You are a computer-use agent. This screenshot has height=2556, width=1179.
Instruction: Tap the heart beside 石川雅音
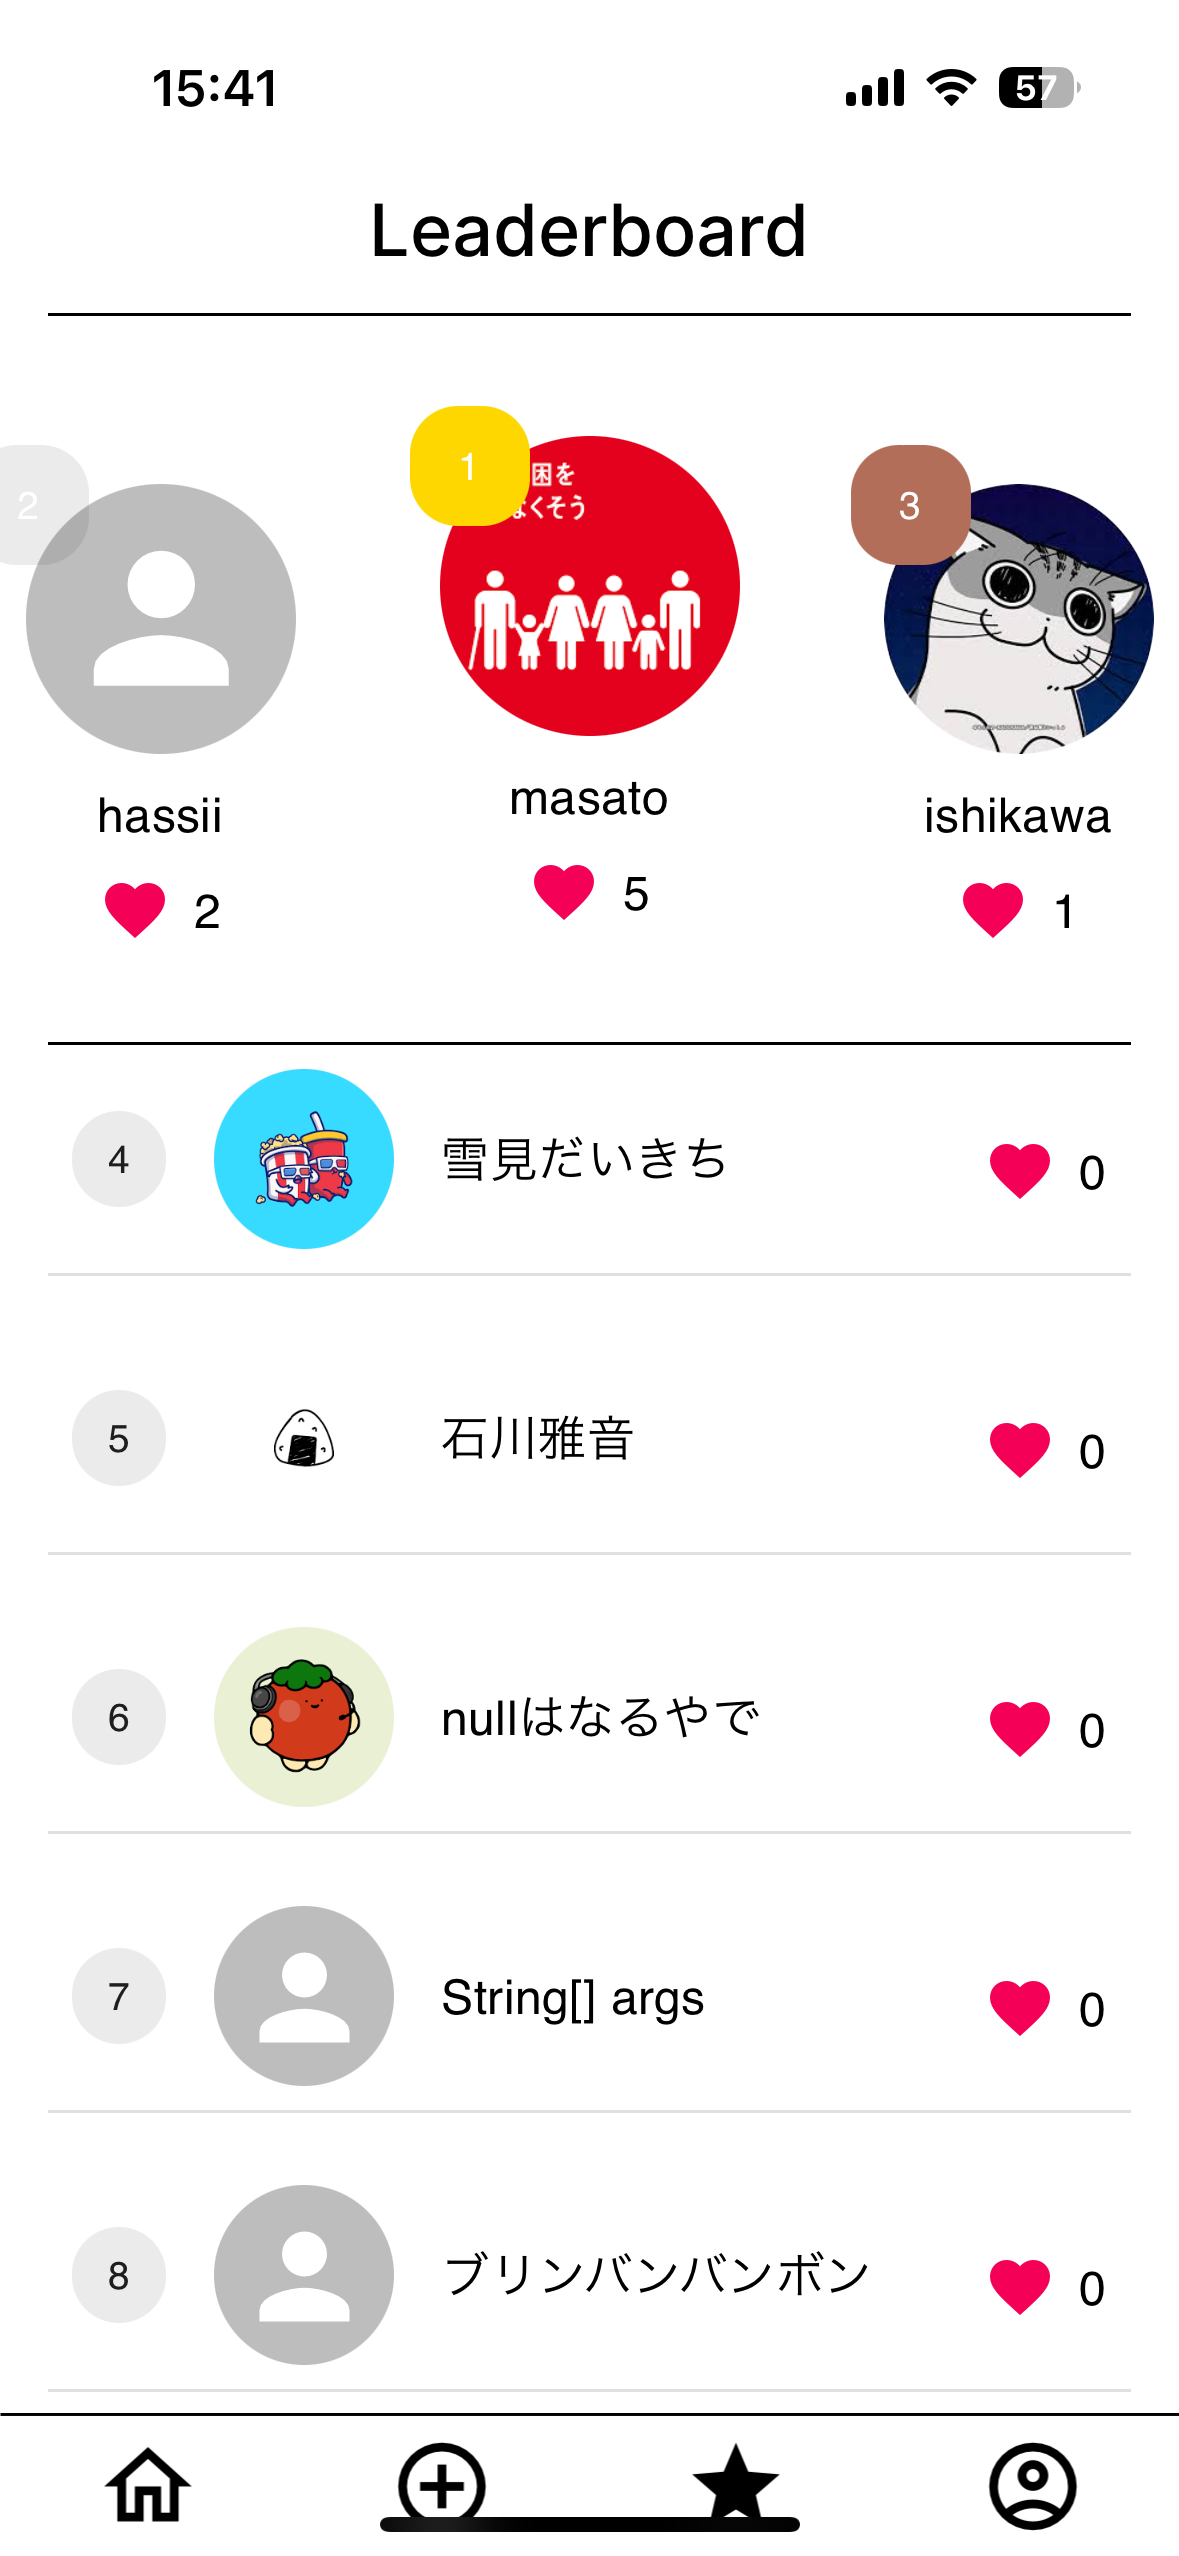(1020, 1449)
